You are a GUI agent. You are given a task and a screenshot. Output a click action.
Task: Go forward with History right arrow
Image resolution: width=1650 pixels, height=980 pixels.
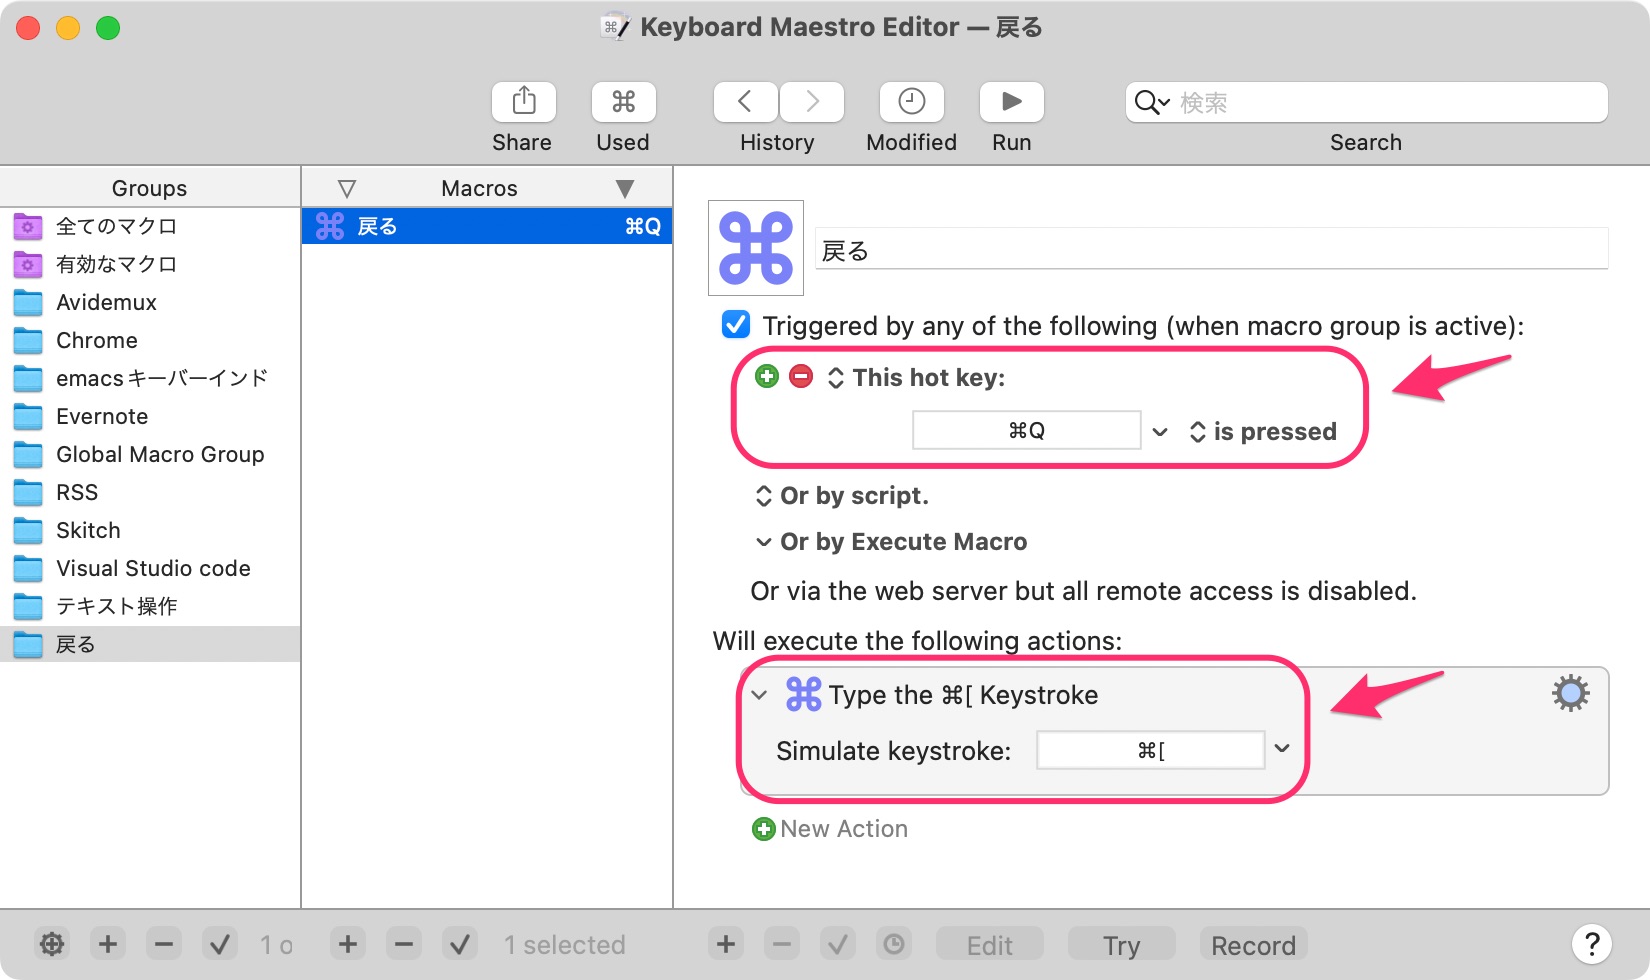(x=812, y=102)
